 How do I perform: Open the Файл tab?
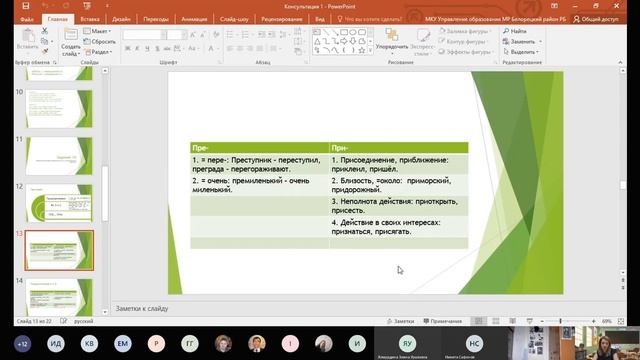[27, 19]
